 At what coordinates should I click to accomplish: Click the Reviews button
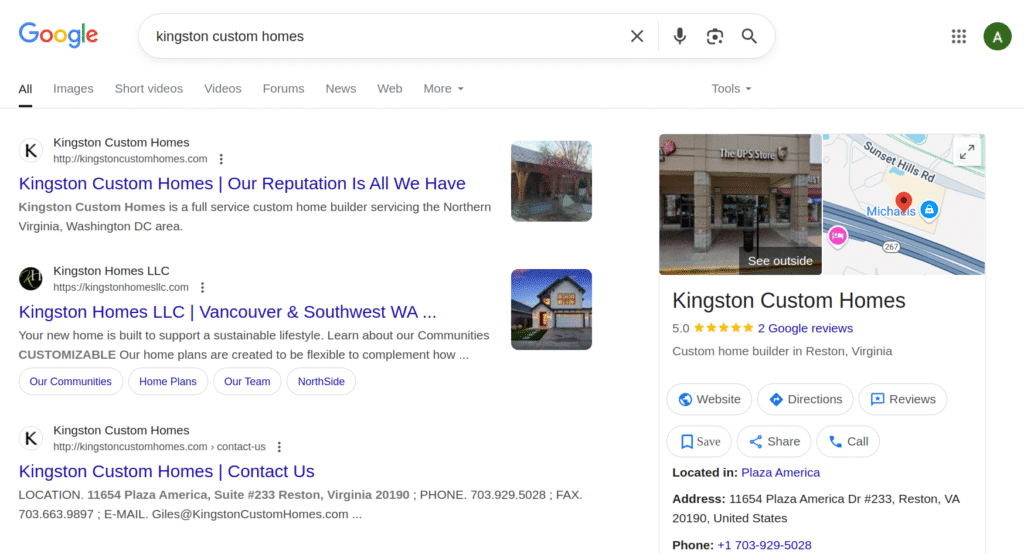pos(903,399)
